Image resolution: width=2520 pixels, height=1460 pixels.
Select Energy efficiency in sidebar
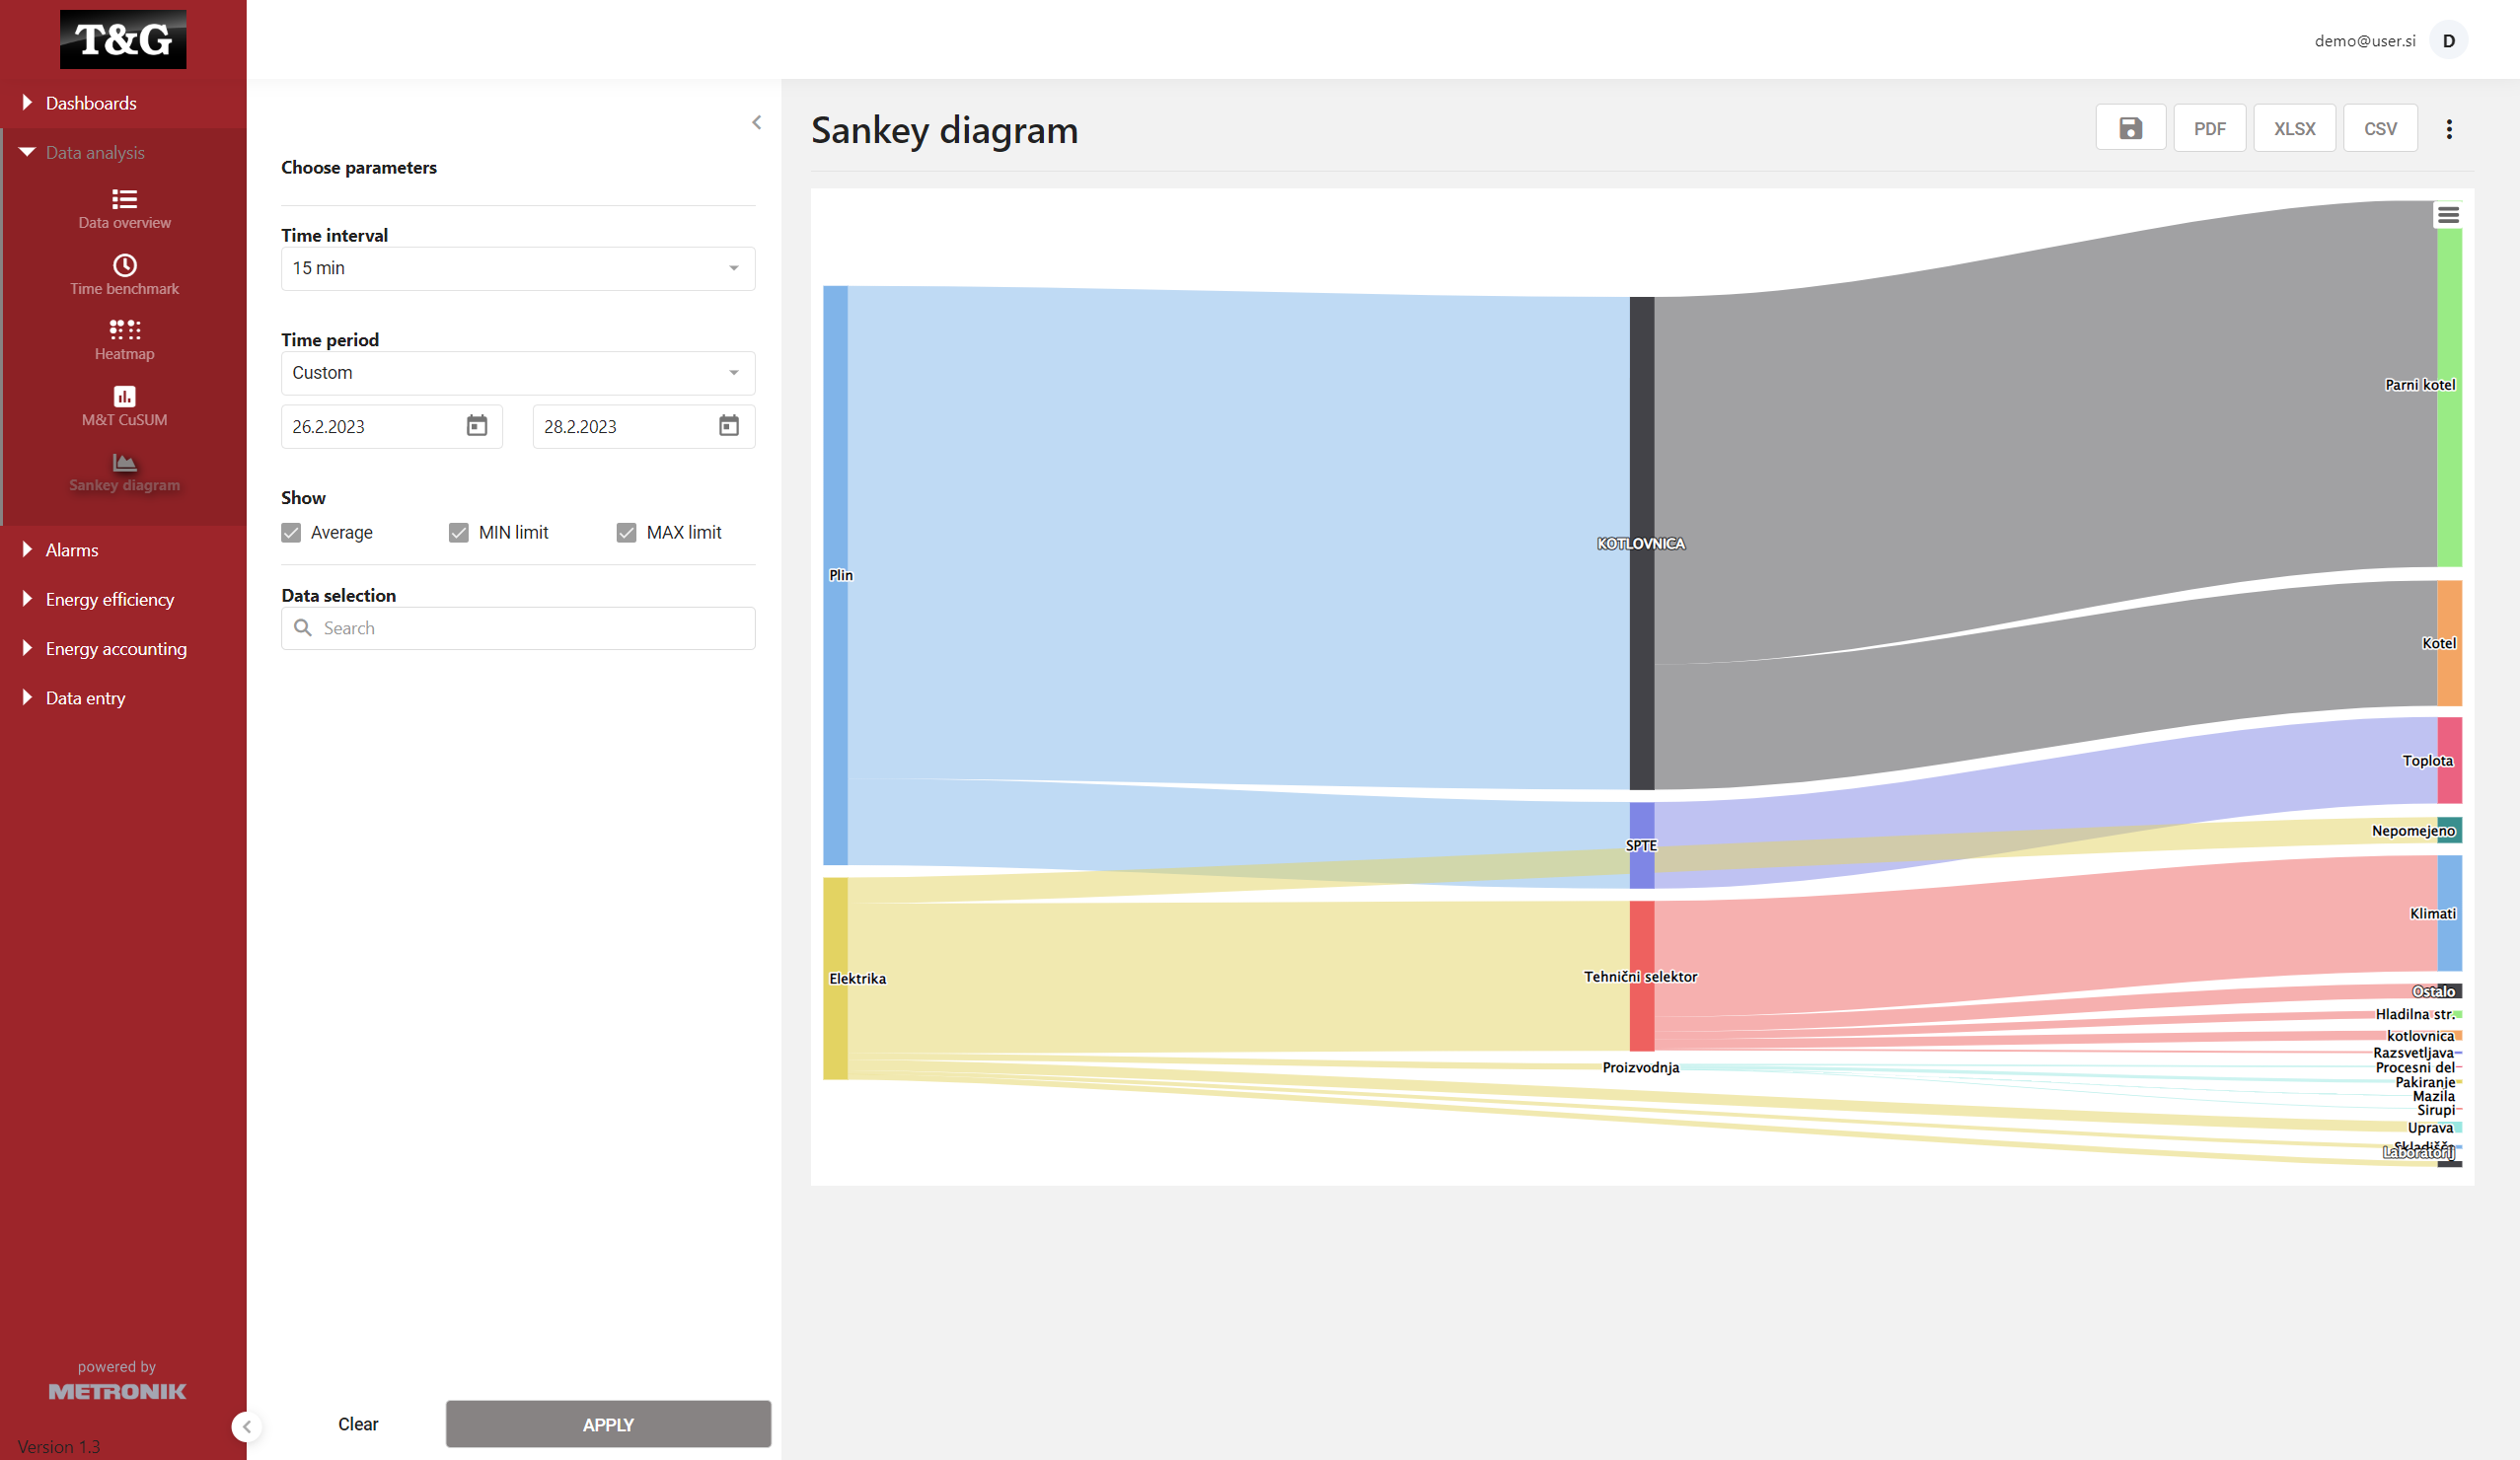110,598
